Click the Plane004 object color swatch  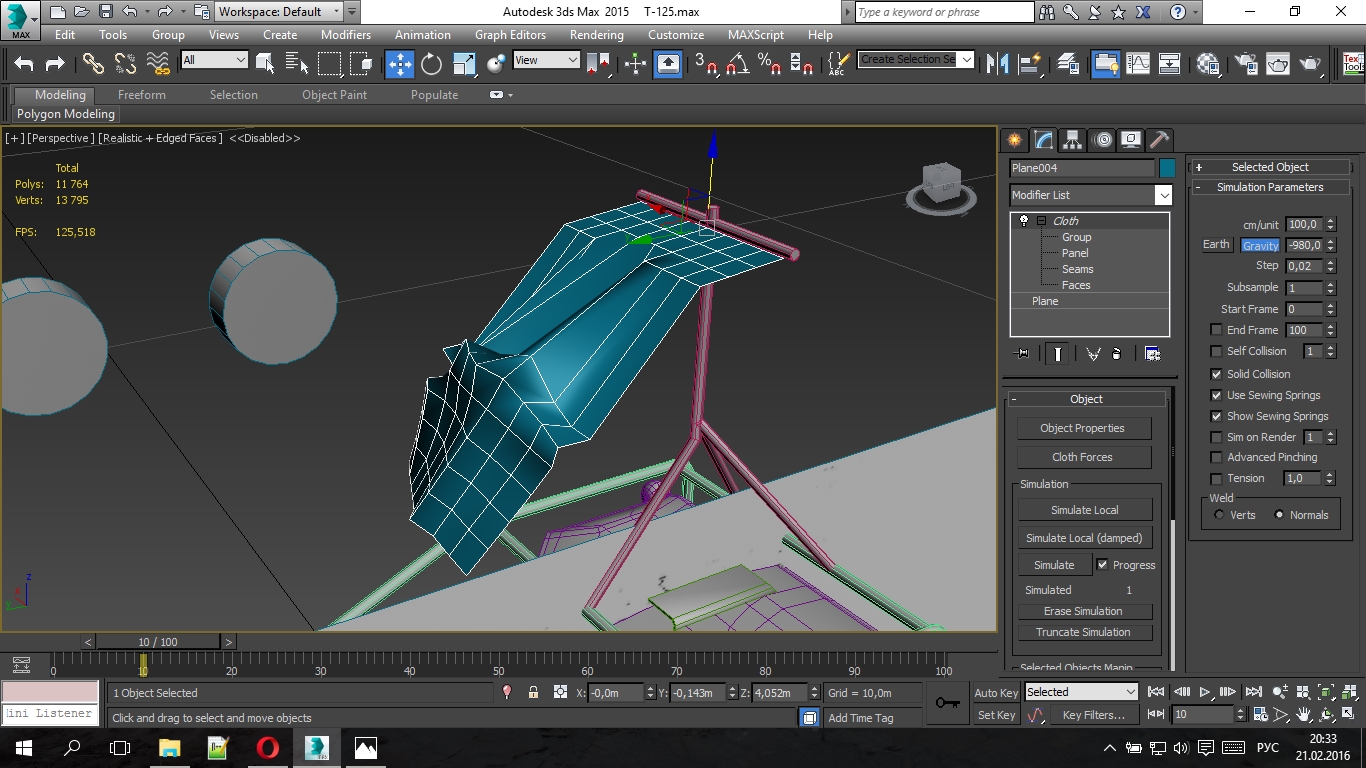1167,168
